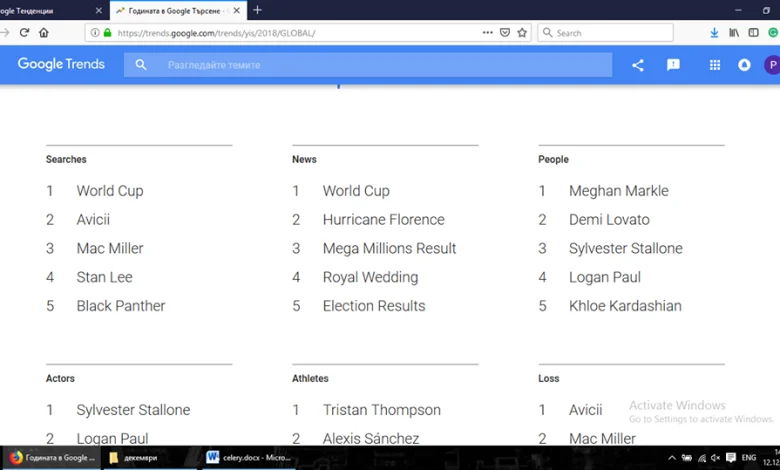Open Meghan Markle in People list
Viewport: 780px width, 470px height.
point(619,191)
